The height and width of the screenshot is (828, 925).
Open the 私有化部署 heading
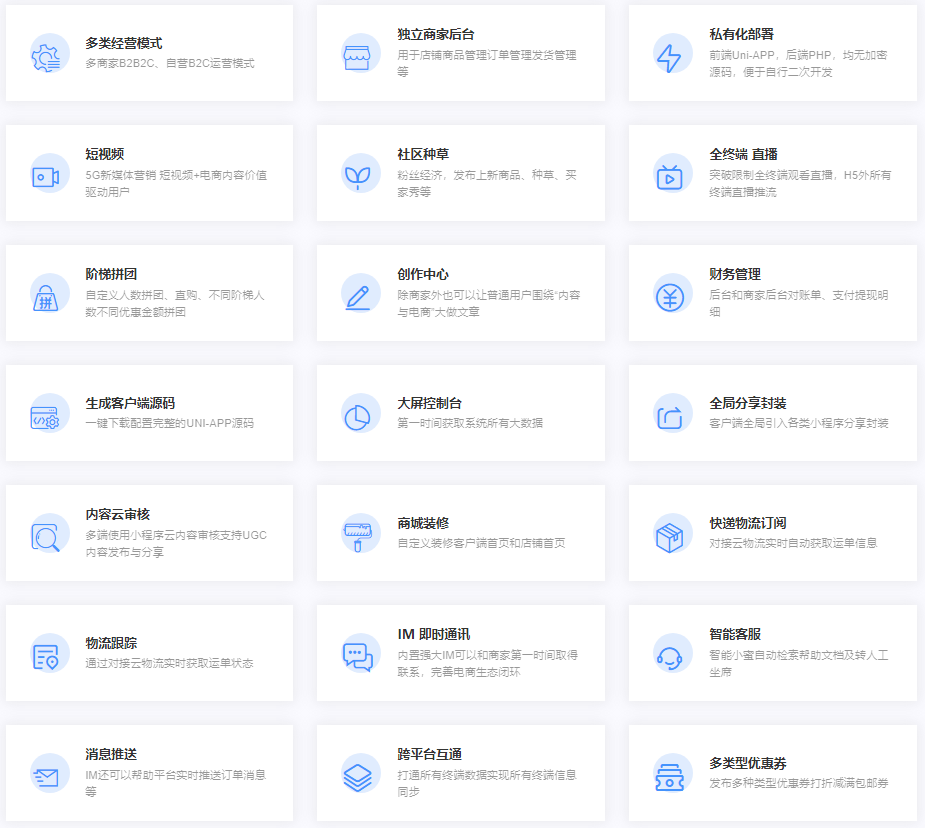[x=741, y=34]
